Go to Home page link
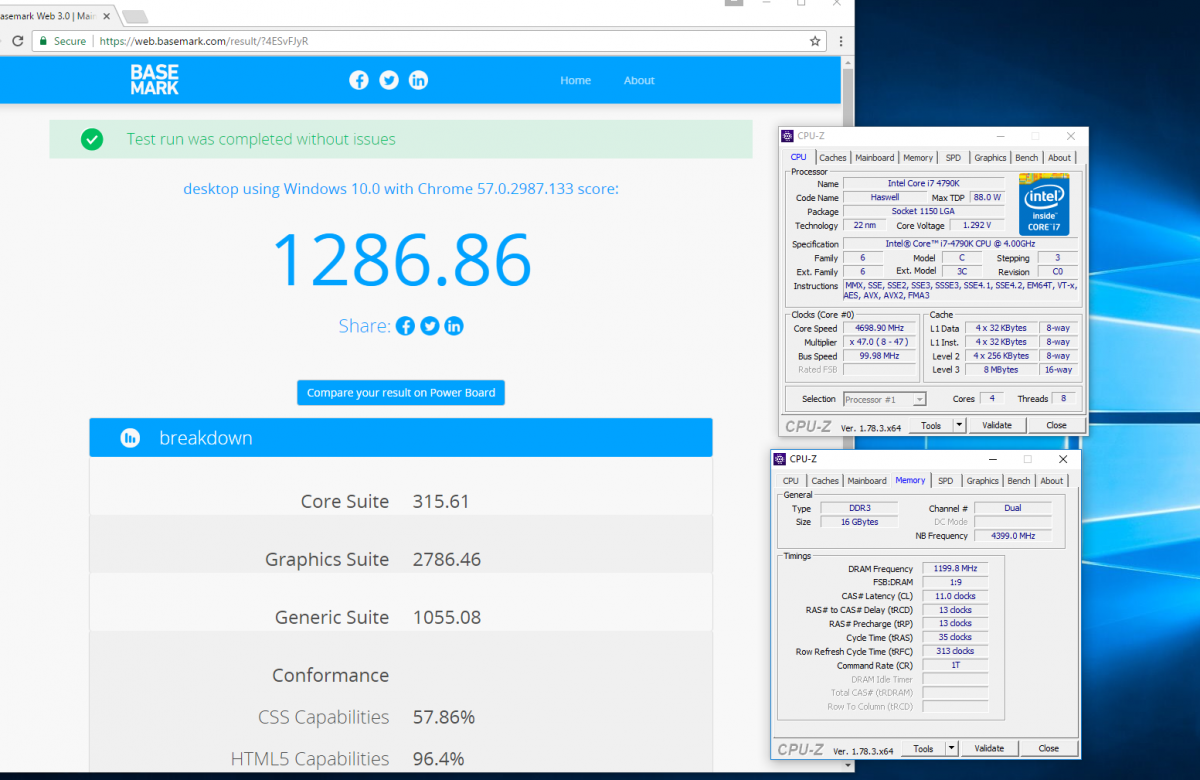The image size is (1200, 780). (x=575, y=80)
